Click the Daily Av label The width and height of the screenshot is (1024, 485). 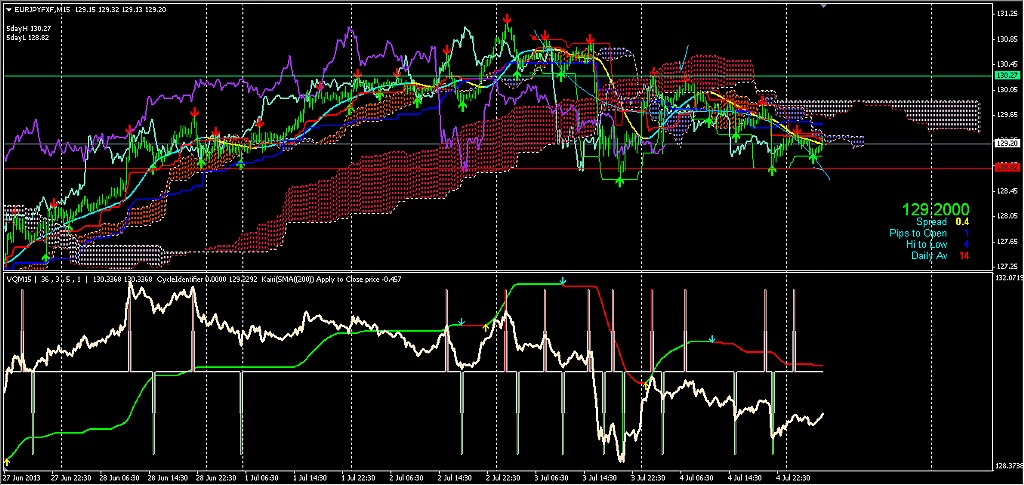pyautogui.click(x=929, y=255)
